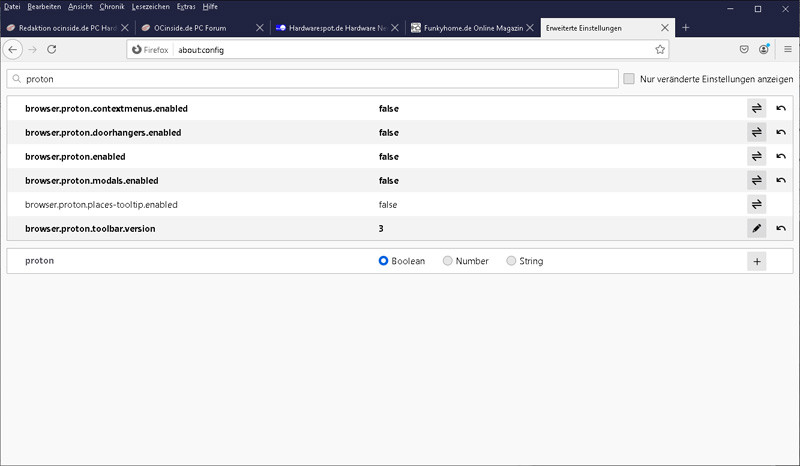This screenshot has width=800, height=466.
Task: Bookmark this page with the star icon
Action: coord(660,50)
